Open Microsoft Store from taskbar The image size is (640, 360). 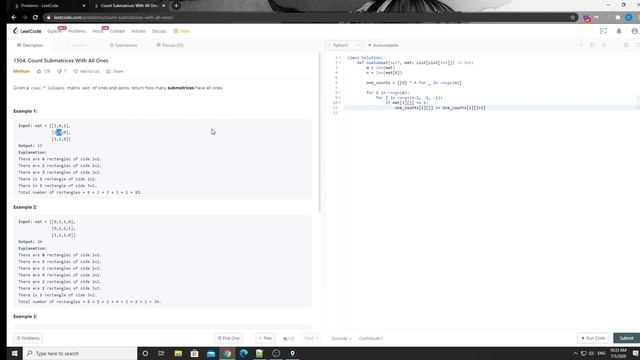194,353
